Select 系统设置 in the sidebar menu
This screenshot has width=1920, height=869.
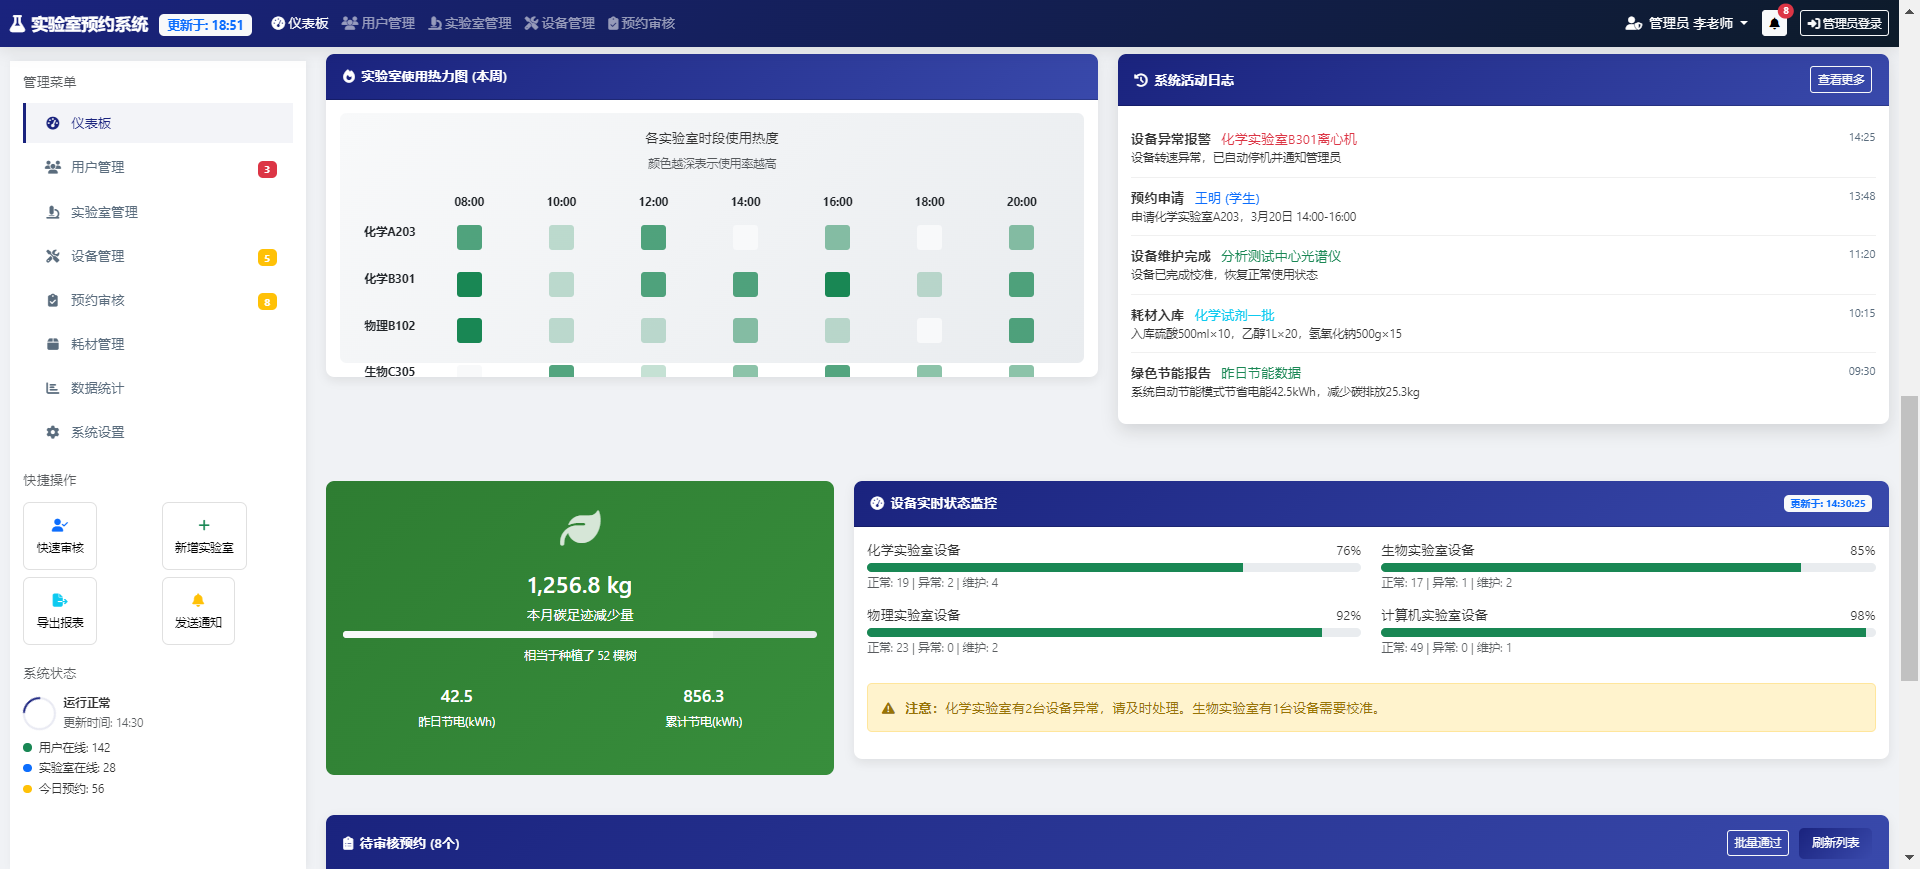158,432
